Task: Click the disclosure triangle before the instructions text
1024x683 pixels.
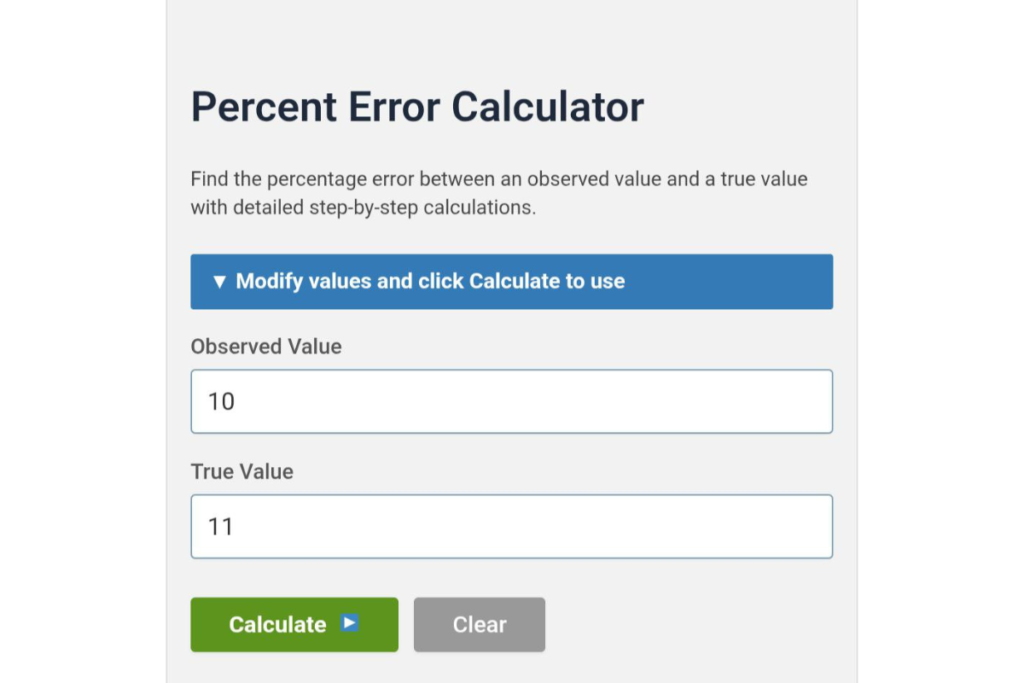Action: click(219, 281)
